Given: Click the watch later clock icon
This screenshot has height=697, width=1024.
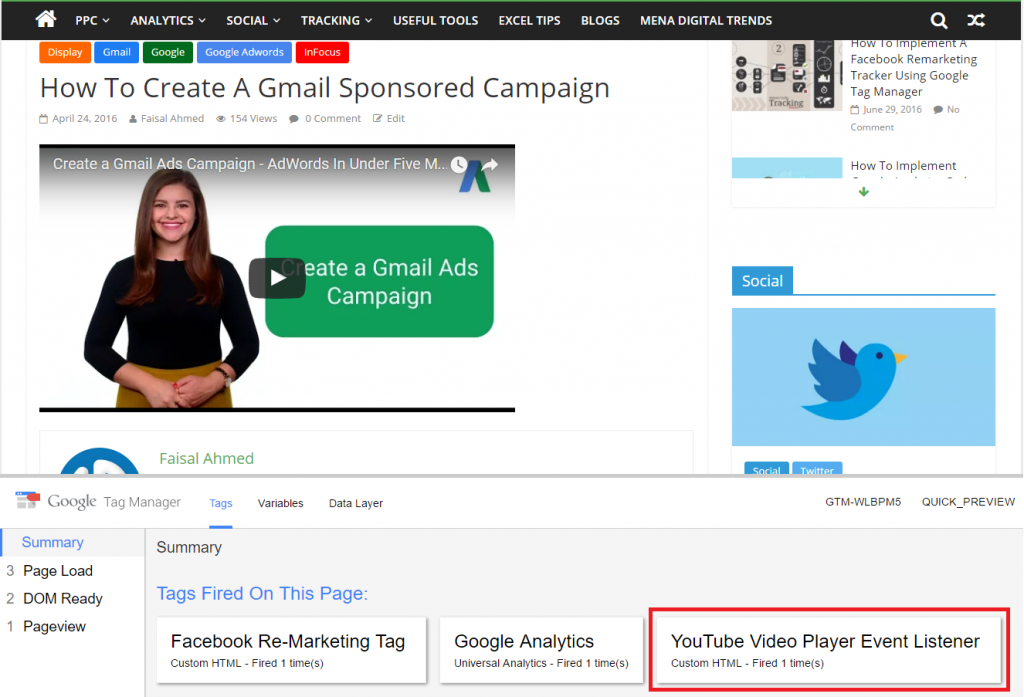Looking at the screenshot, I should (x=459, y=165).
